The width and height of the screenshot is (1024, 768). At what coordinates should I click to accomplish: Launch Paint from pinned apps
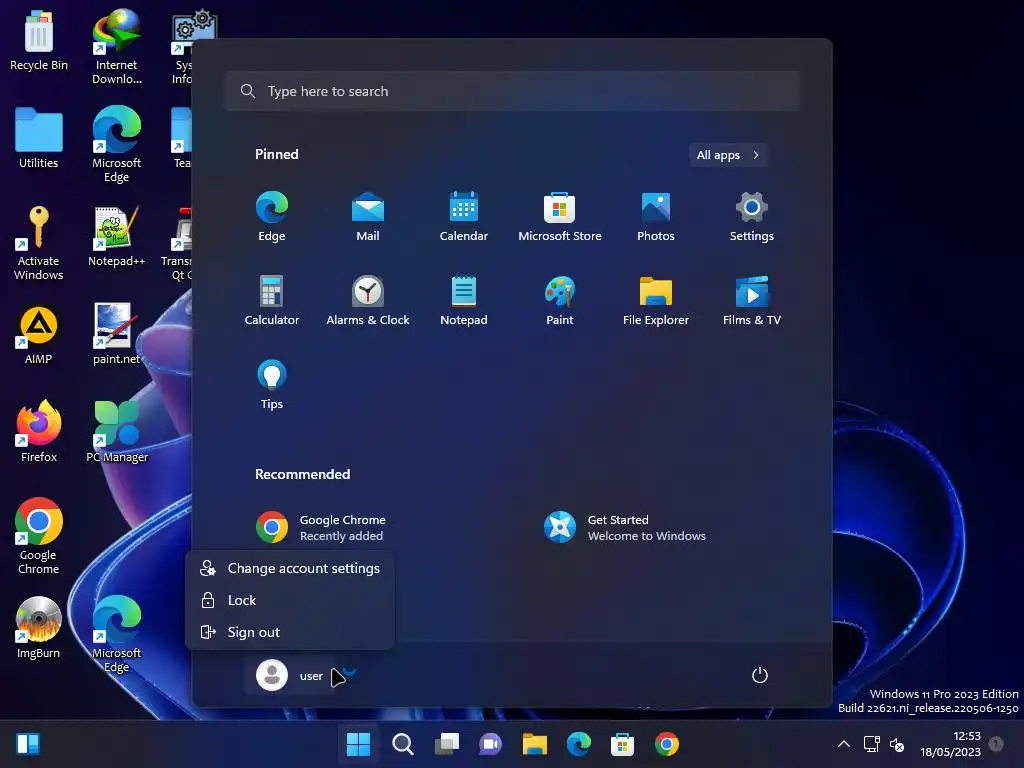(560, 300)
